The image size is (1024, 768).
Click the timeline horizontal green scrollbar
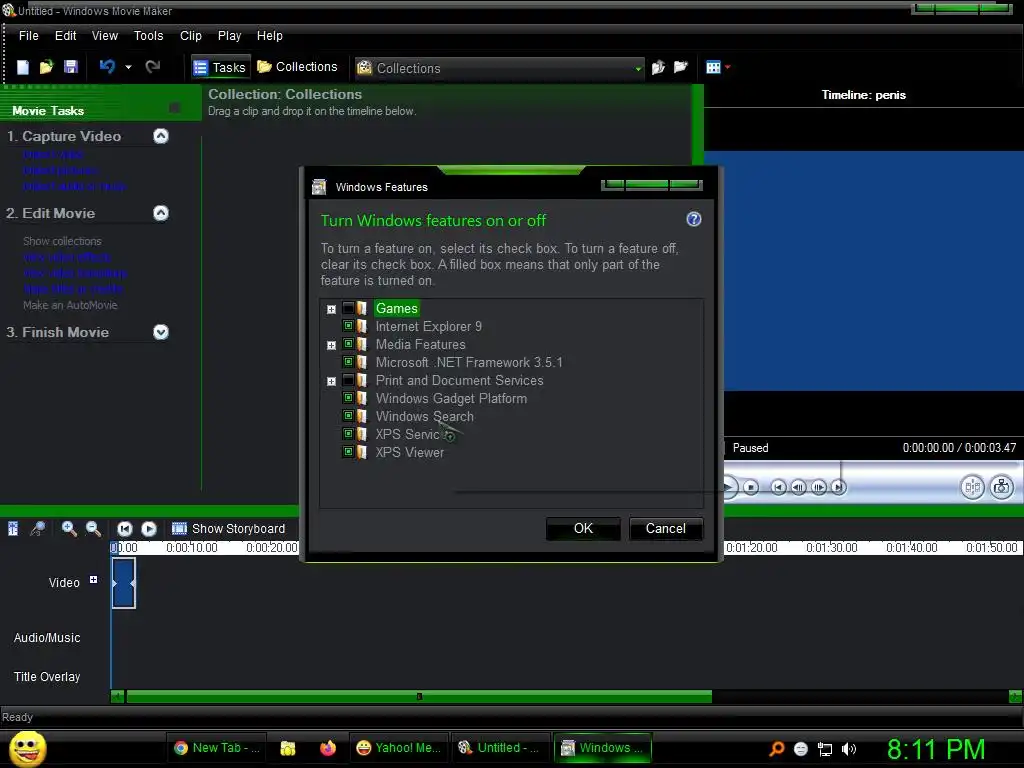coord(419,697)
